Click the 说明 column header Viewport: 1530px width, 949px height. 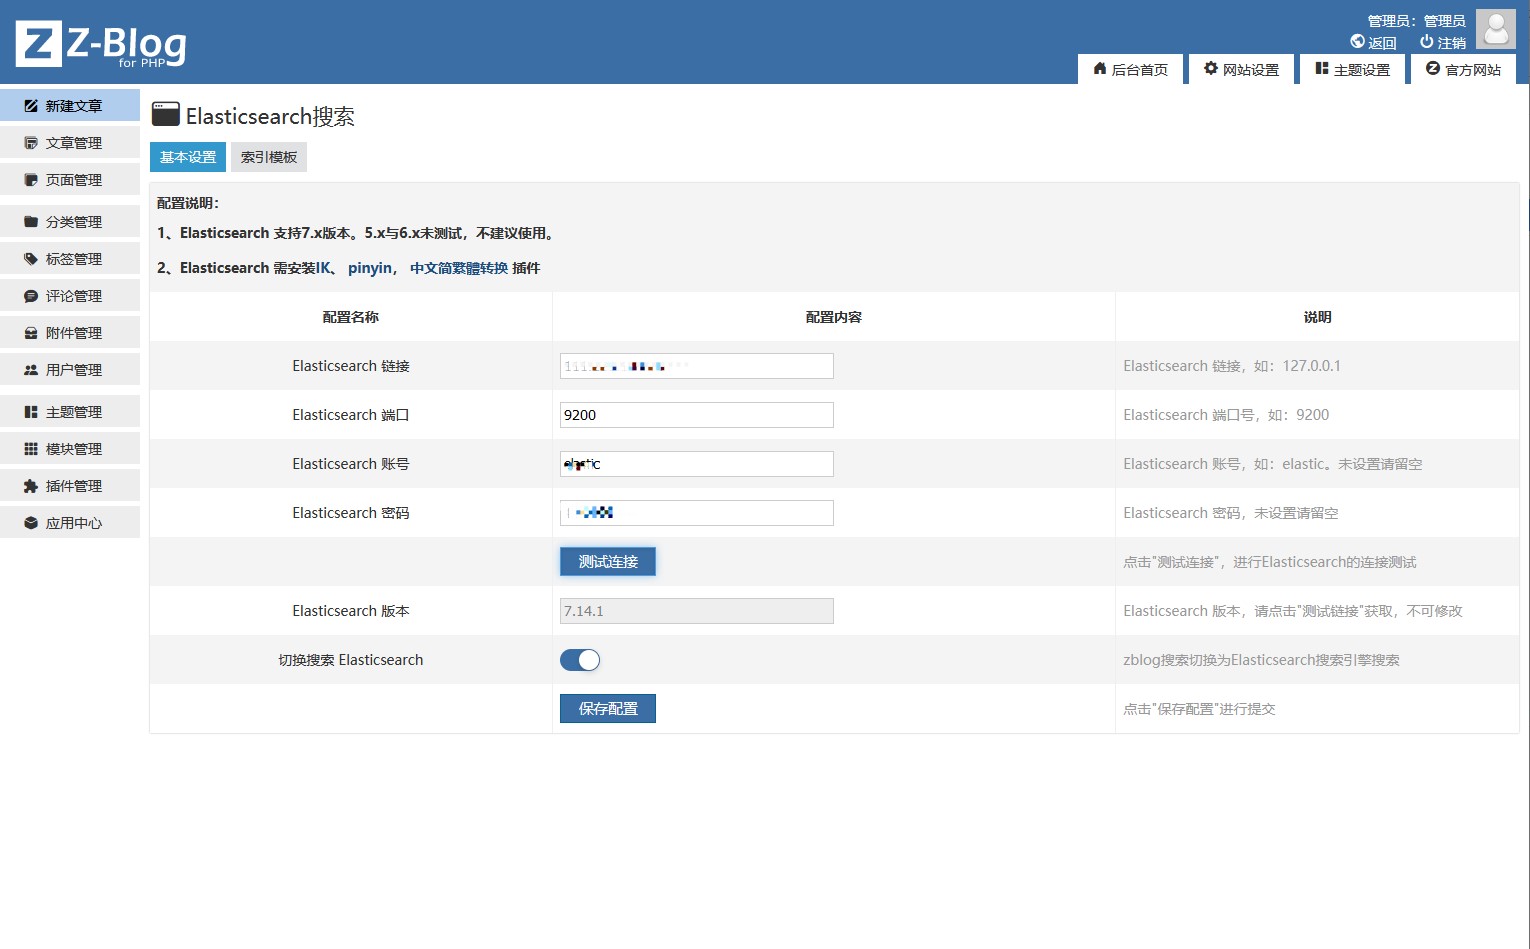pyautogui.click(x=1317, y=317)
